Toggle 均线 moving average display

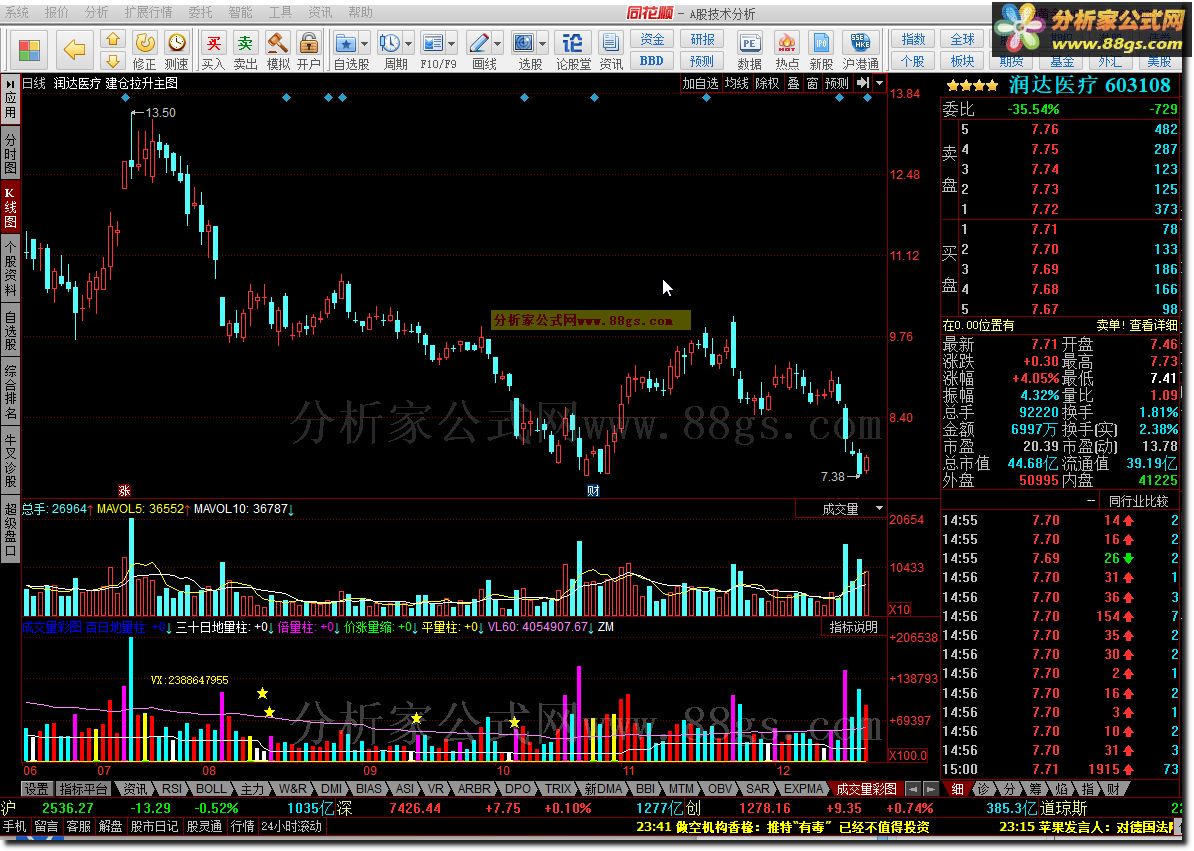tap(736, 83)
